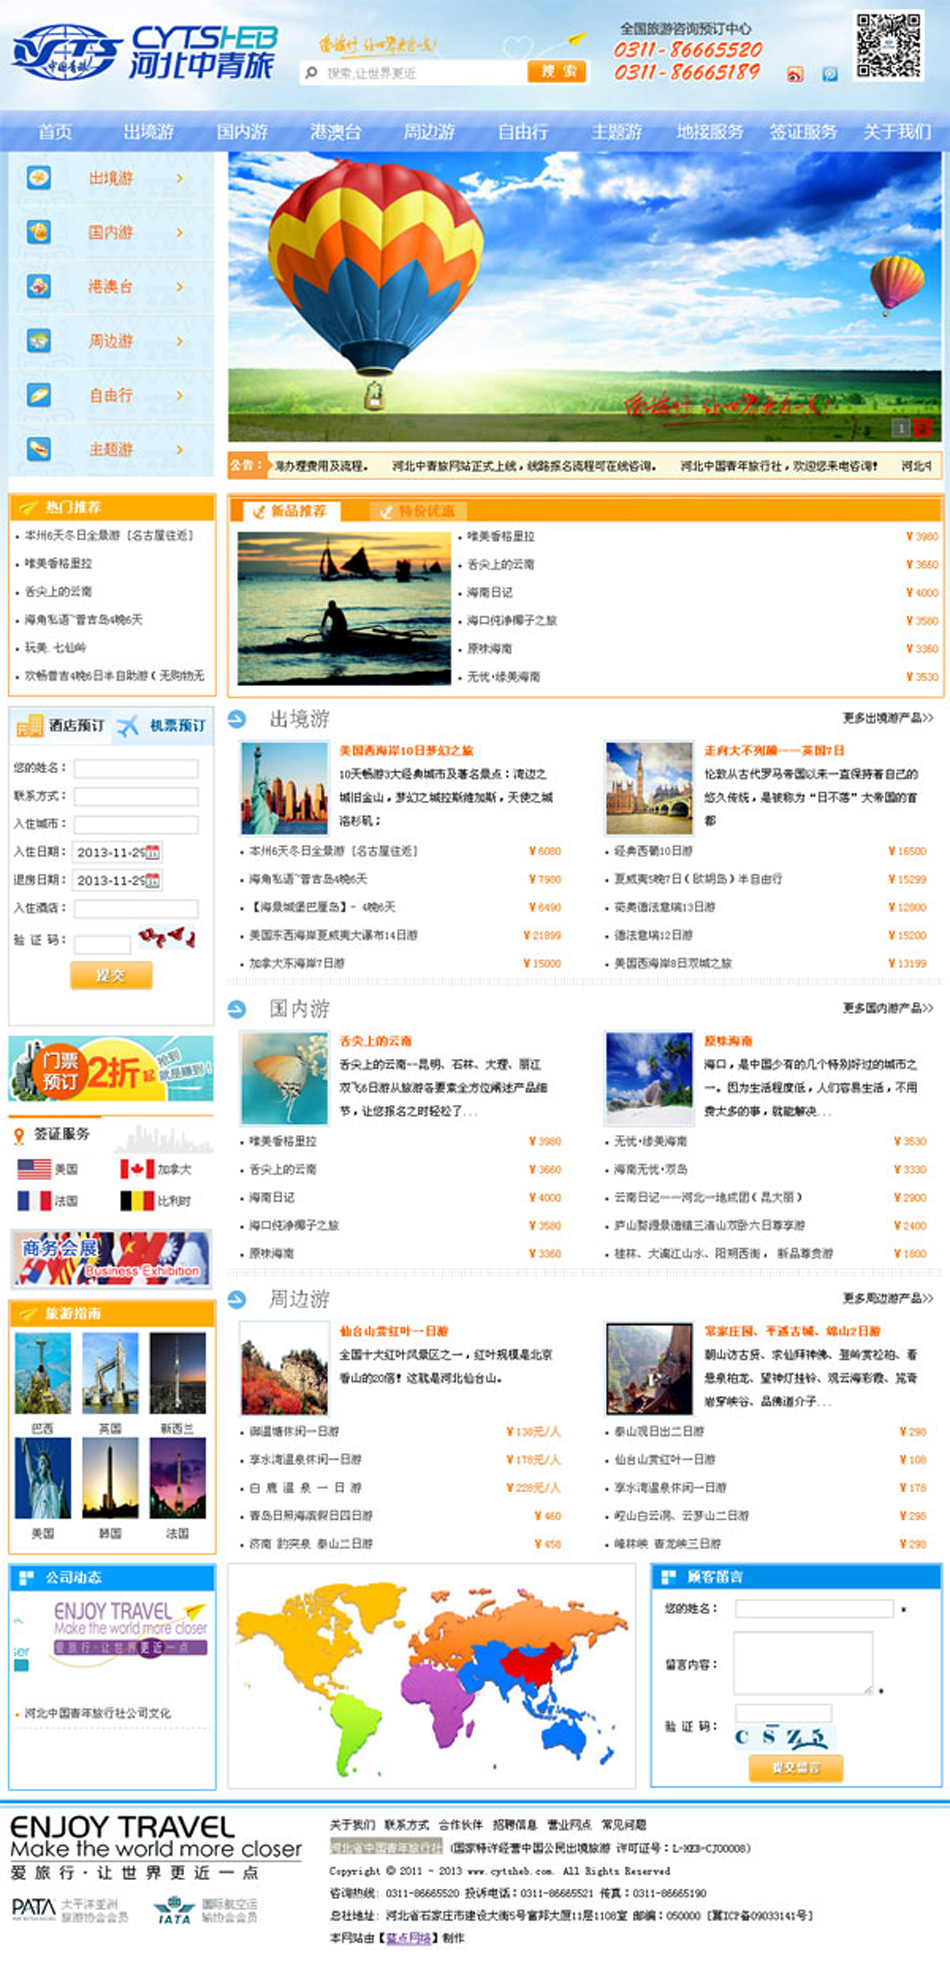
Task: Click the 港澳台 sidebar category icon
Action: click(38, 286)
